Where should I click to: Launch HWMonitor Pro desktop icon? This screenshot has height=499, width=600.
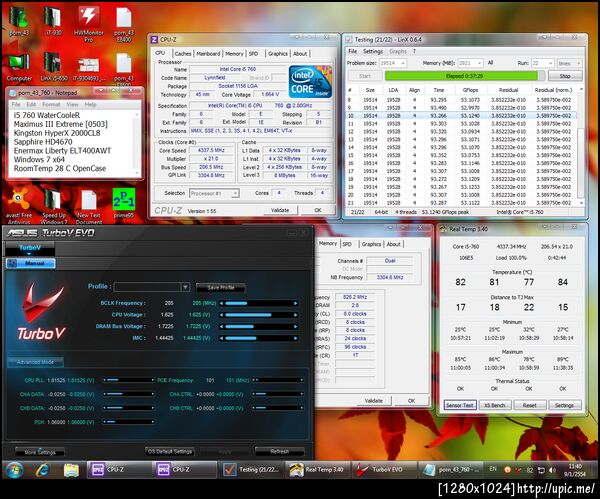[88, 24]
